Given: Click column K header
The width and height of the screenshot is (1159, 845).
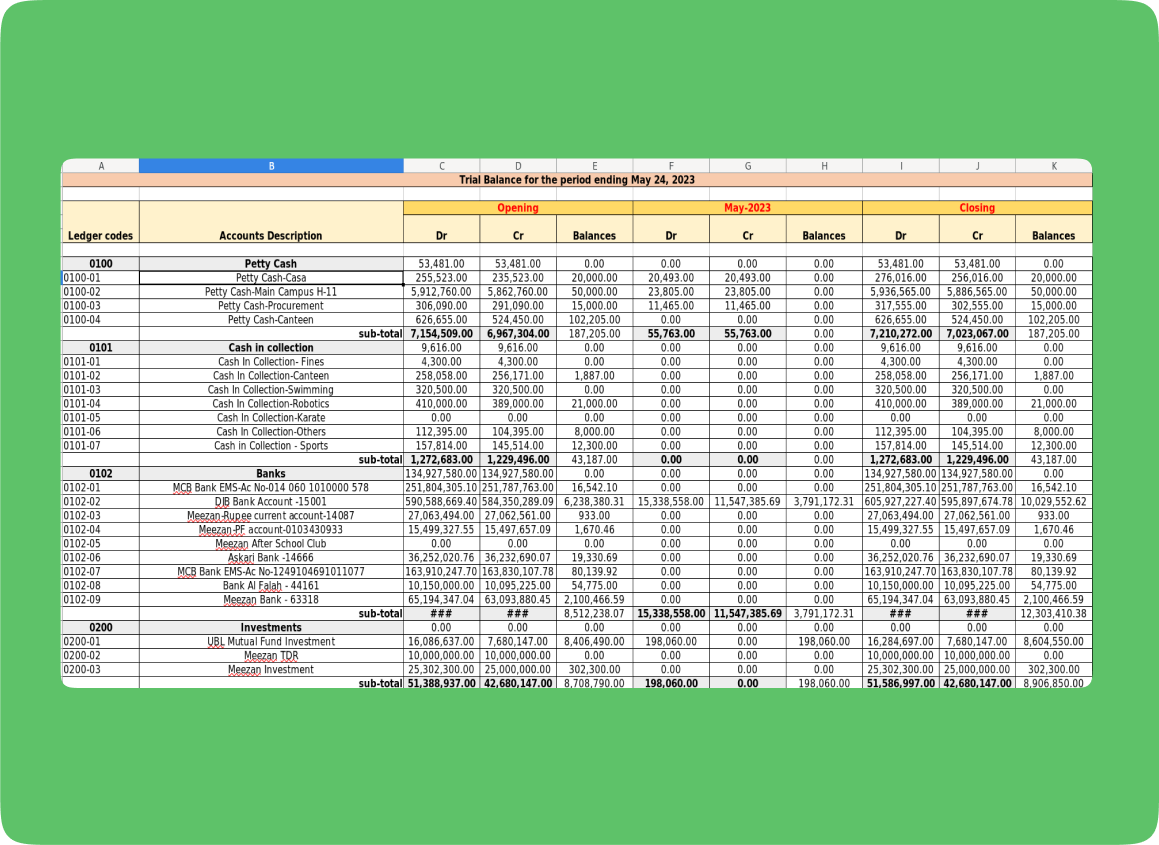Looking at the screenshot, I should click(x=1053, y=166).
